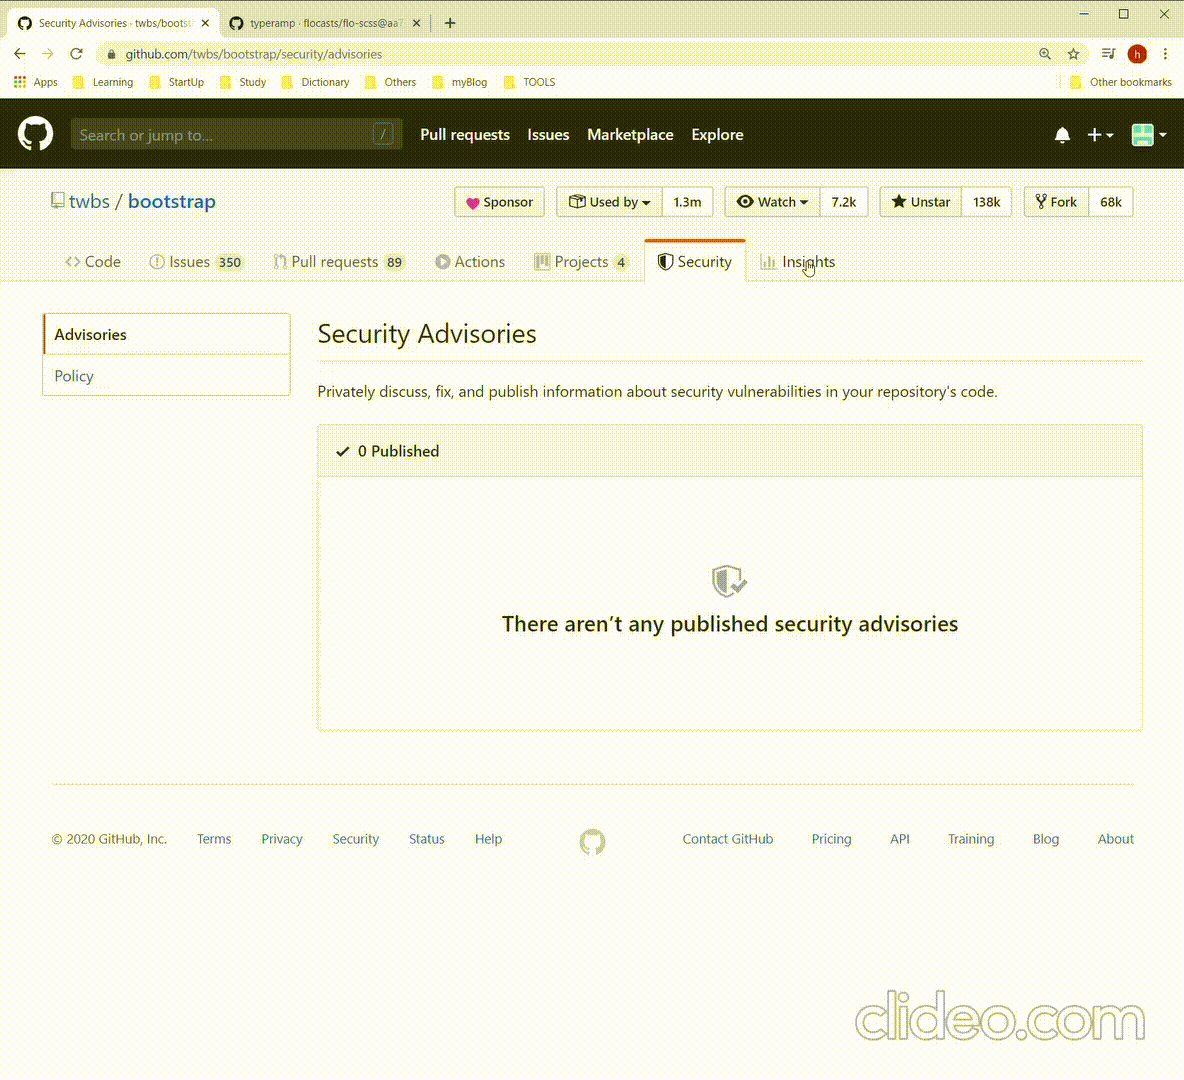View the 1.3m dependents count
The height and width of the screenshot is (1080, 1184).
pyautogui.click(x=687, y=202)
